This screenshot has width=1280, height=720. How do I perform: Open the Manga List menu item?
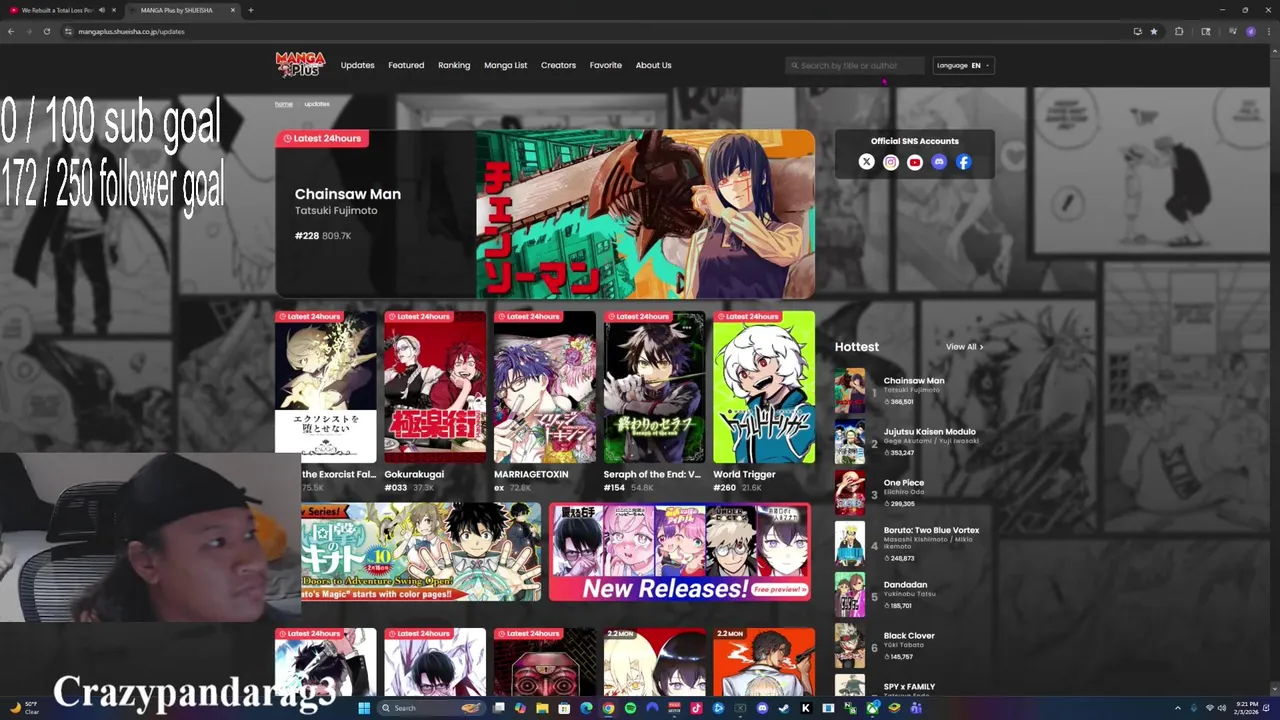click(x=505, y=65)
